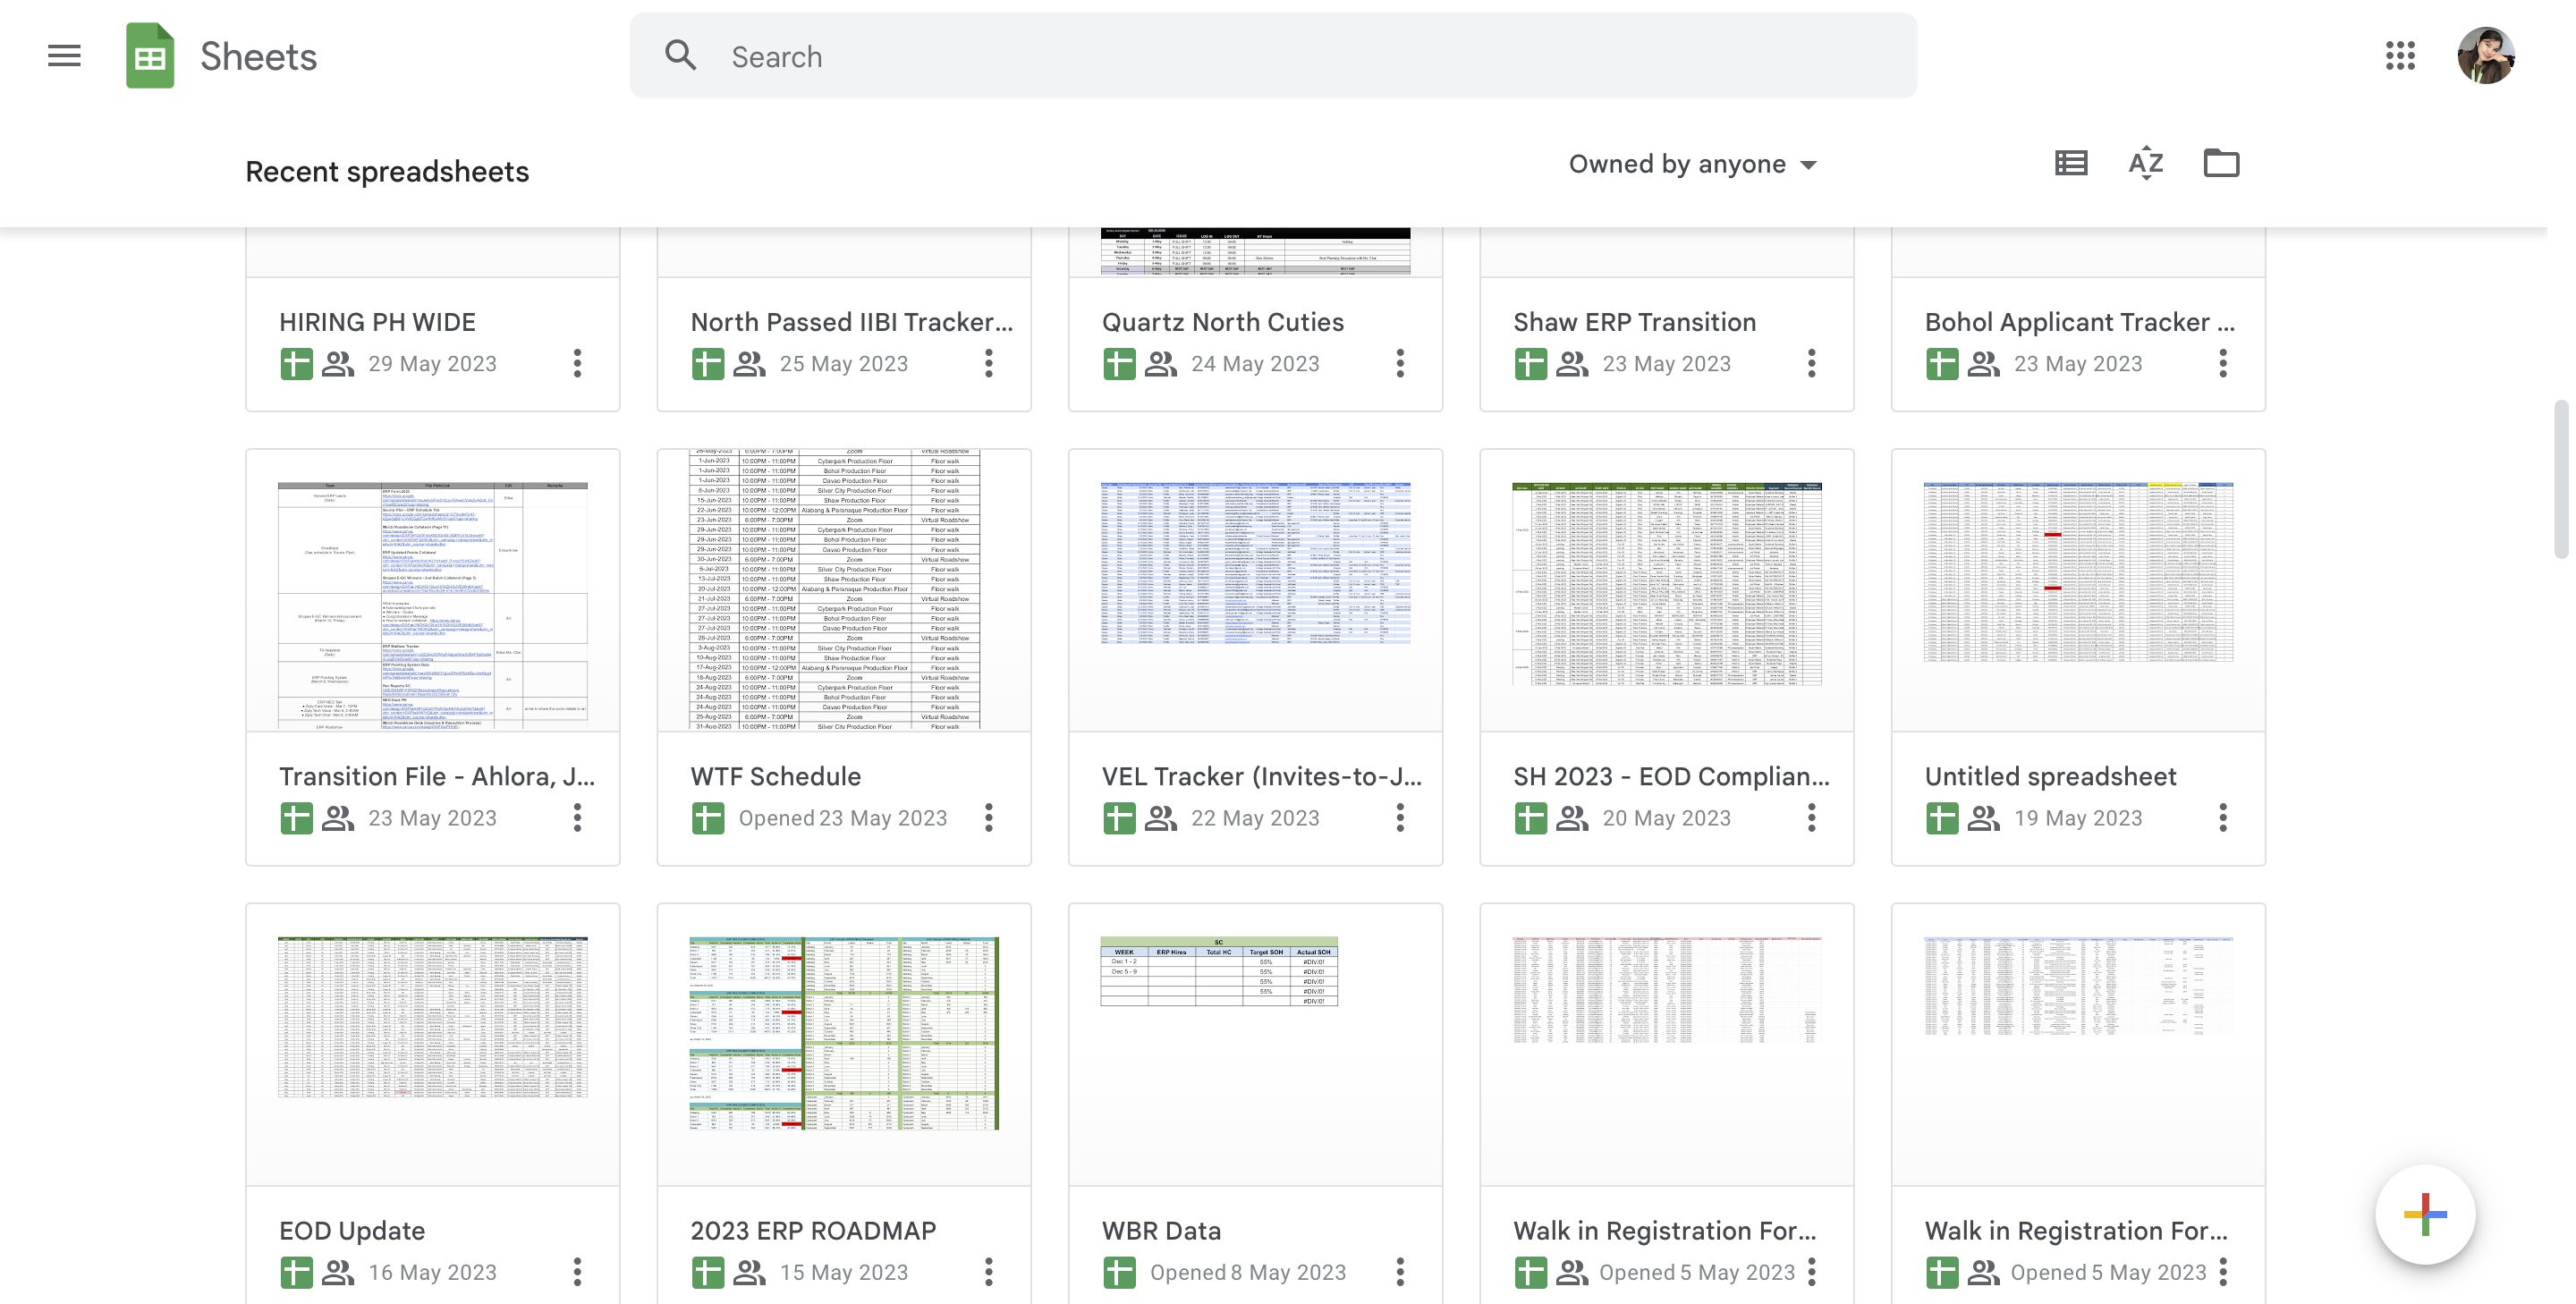Image resolution: width=2576 pixels, height=1304 pixels.
Task: Open the A-Z sort options
Action: (x=2145, y=163)
